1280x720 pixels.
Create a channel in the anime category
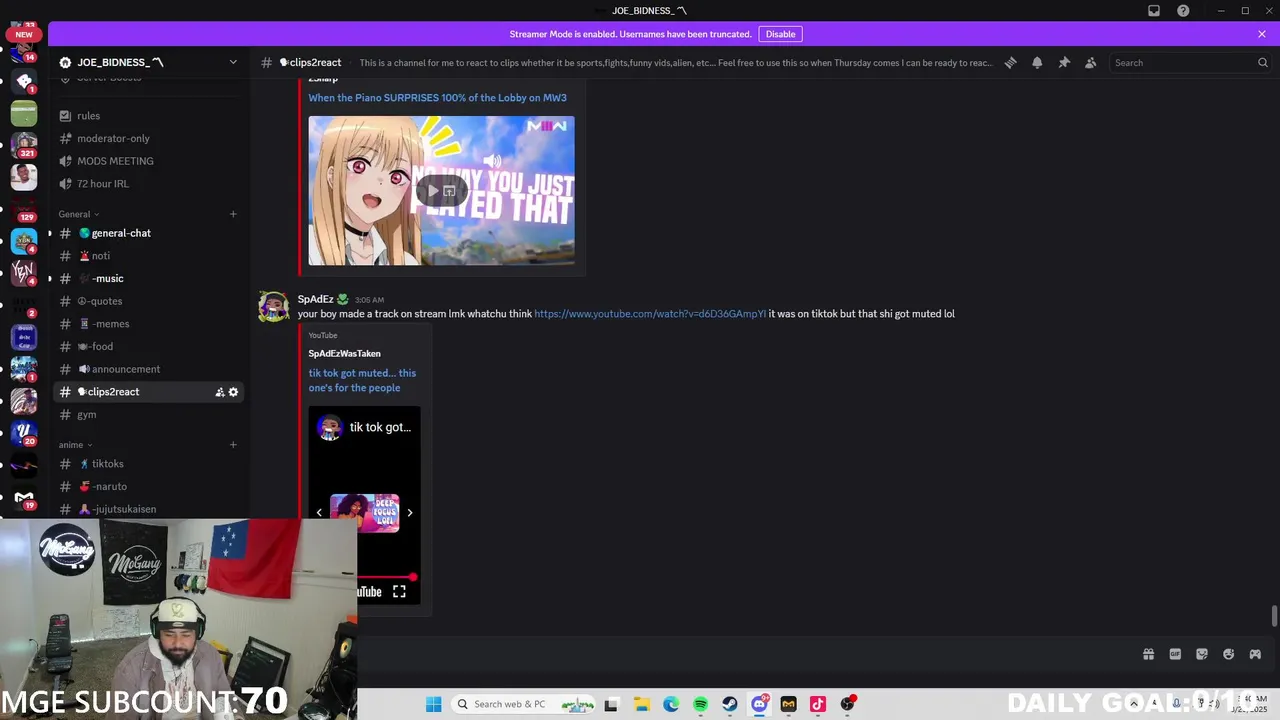click(x=233, y=445)
